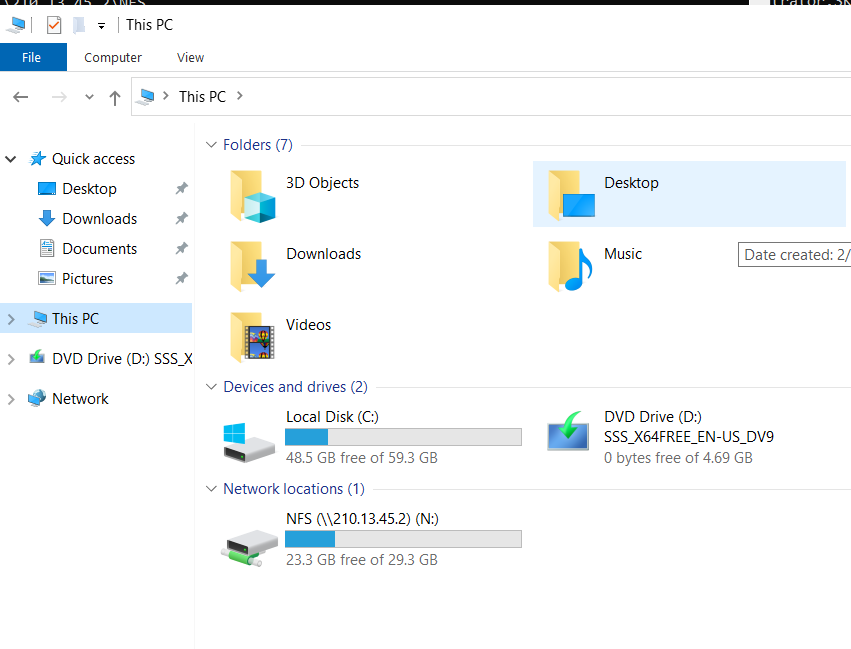Select the Local Disk (C:) drive icon

coord(249,442)
